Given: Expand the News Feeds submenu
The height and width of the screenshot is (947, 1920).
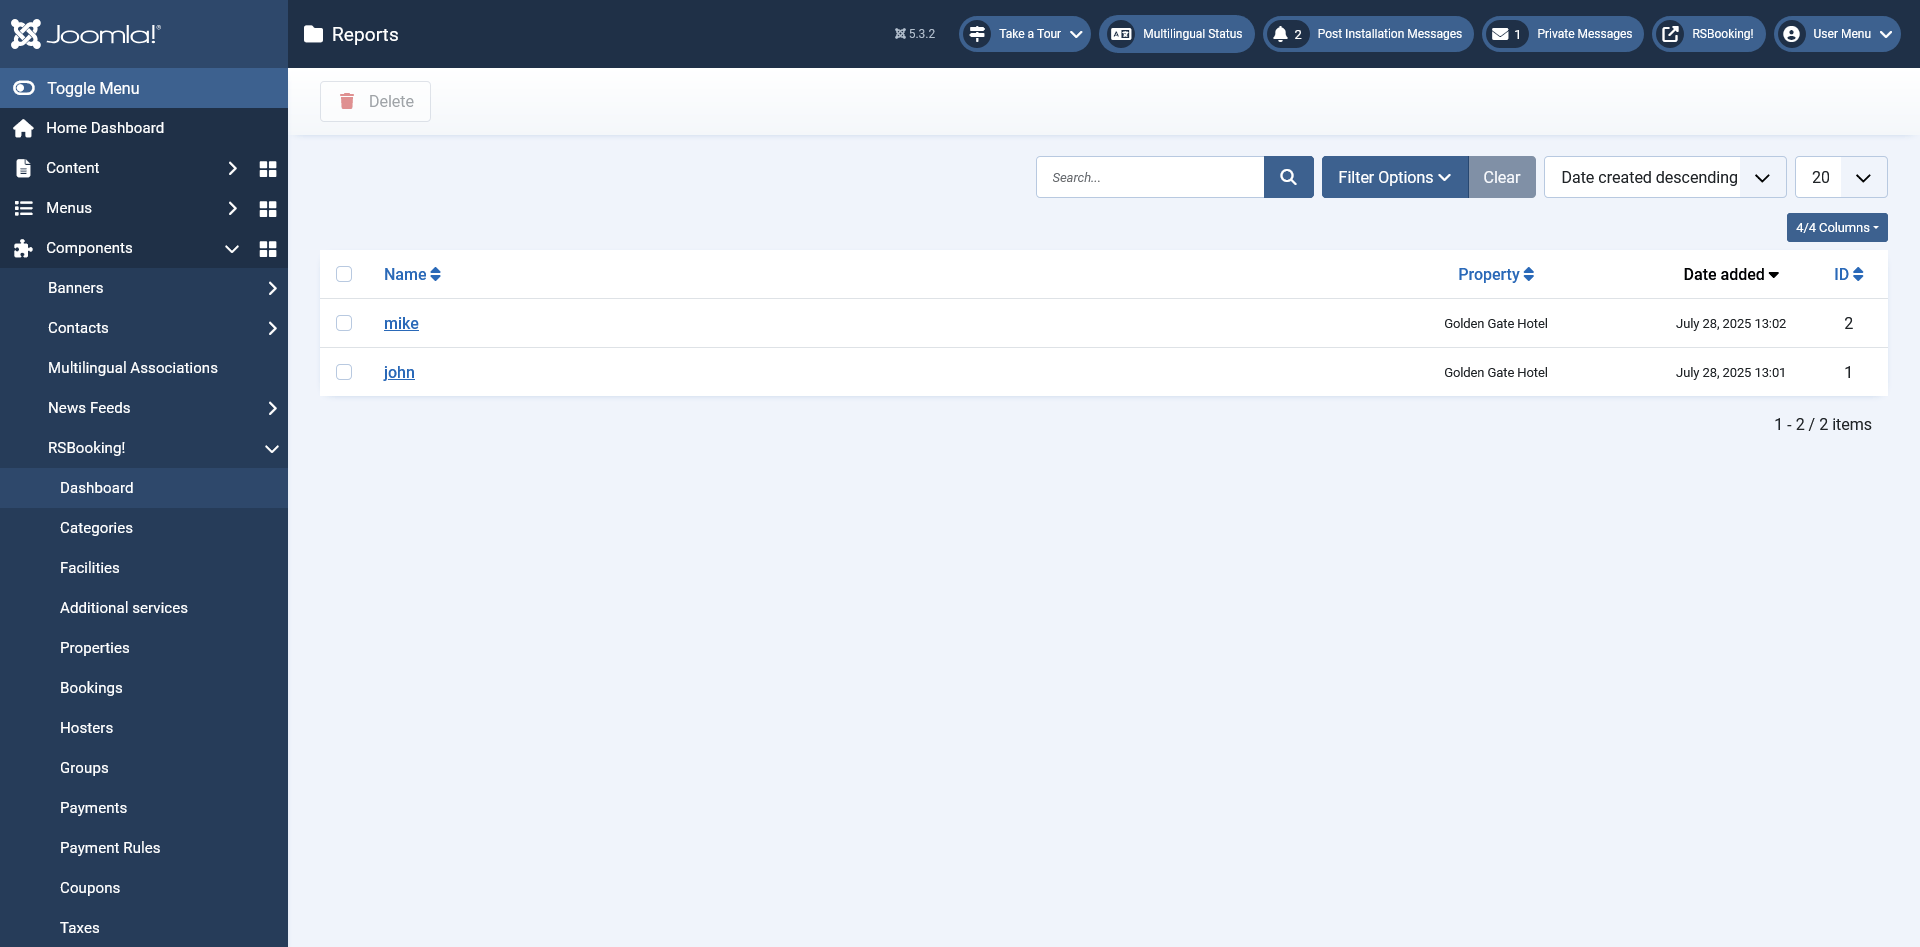Looking at the screenshot, I should pos(272,408).
